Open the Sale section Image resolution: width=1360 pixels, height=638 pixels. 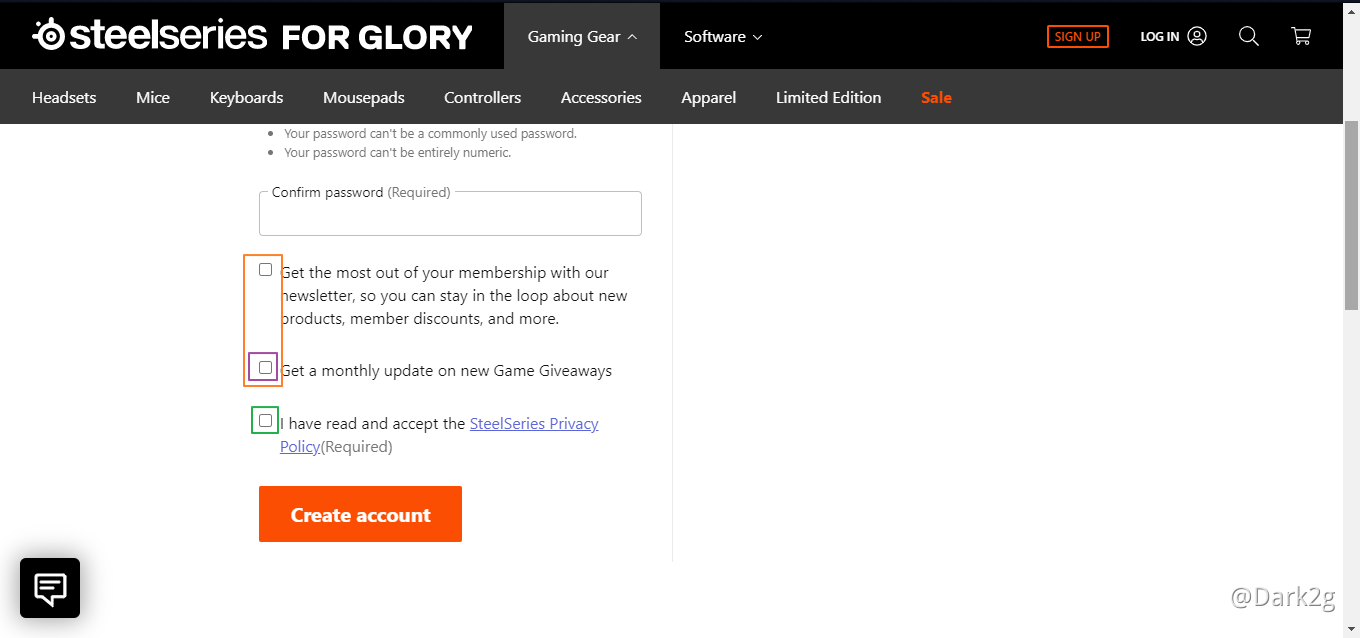pos(936,97)
